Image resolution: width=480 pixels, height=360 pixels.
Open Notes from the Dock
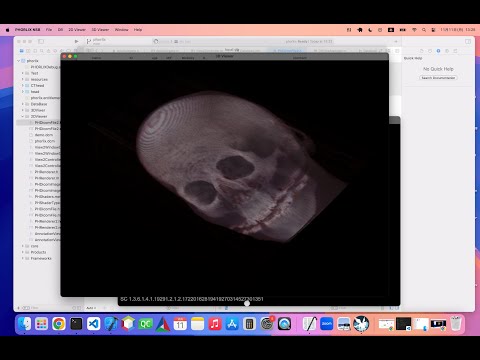[x=198, y=324]
